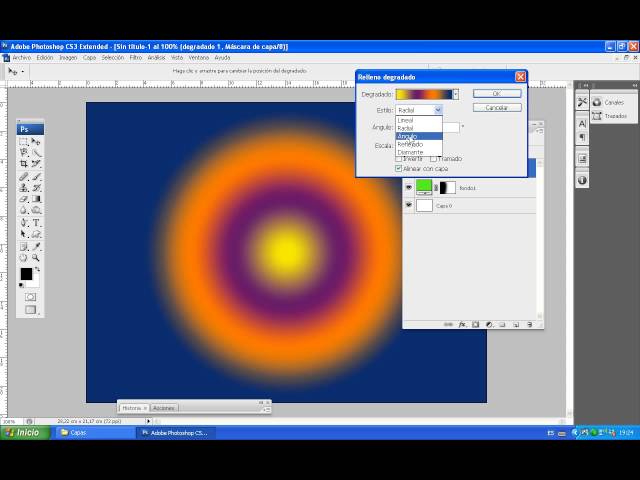This screenshot has height=480, width=640.
Task: Click the black-white layer mask thumbnail
Action: point(447,188)
